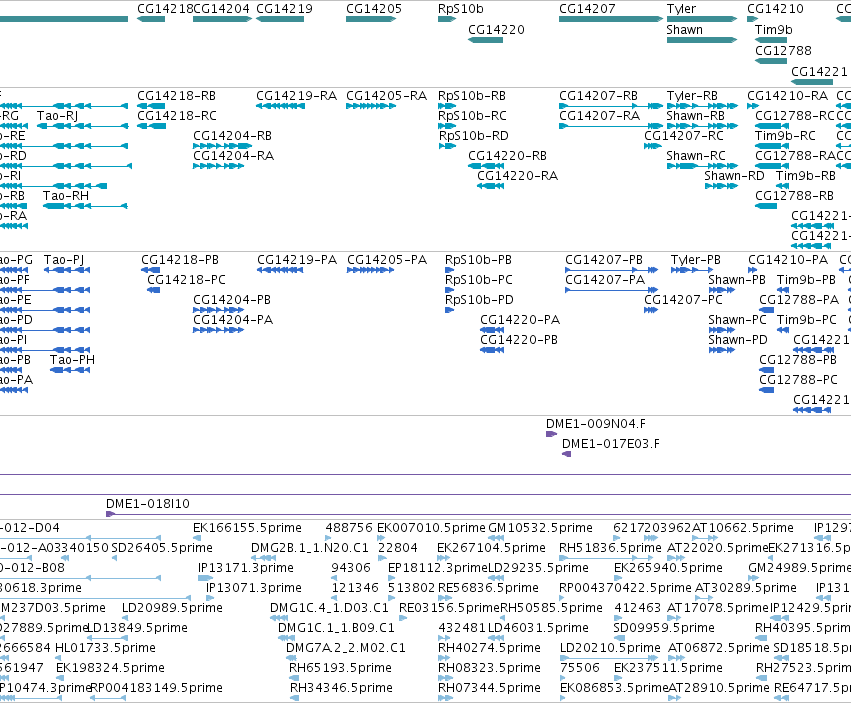This screenshot has height=703, width=851.
Task: Select the 'Shawn-PD' protein label
Action: pos(738,340)
